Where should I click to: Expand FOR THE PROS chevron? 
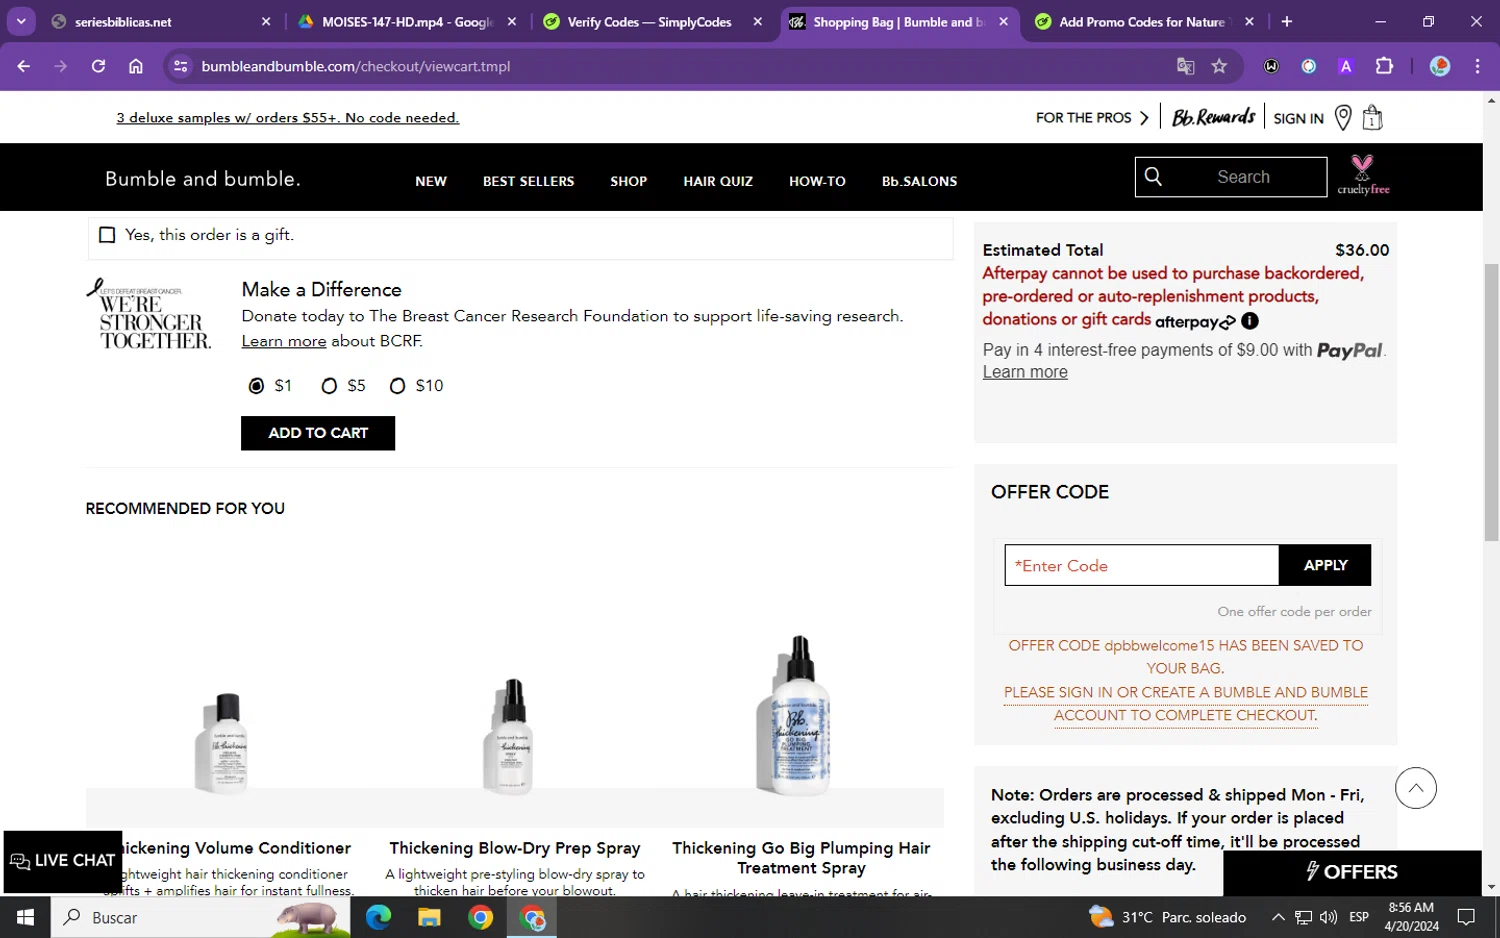click(1144, 118)
